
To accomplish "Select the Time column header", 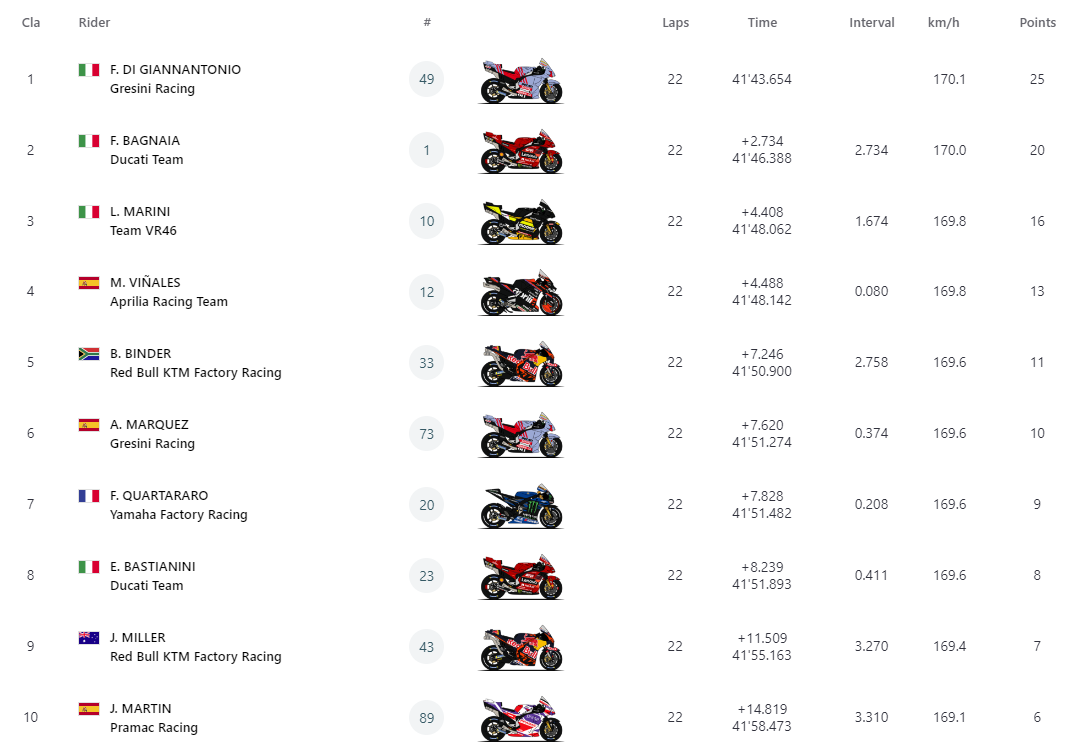I will 762,23.
